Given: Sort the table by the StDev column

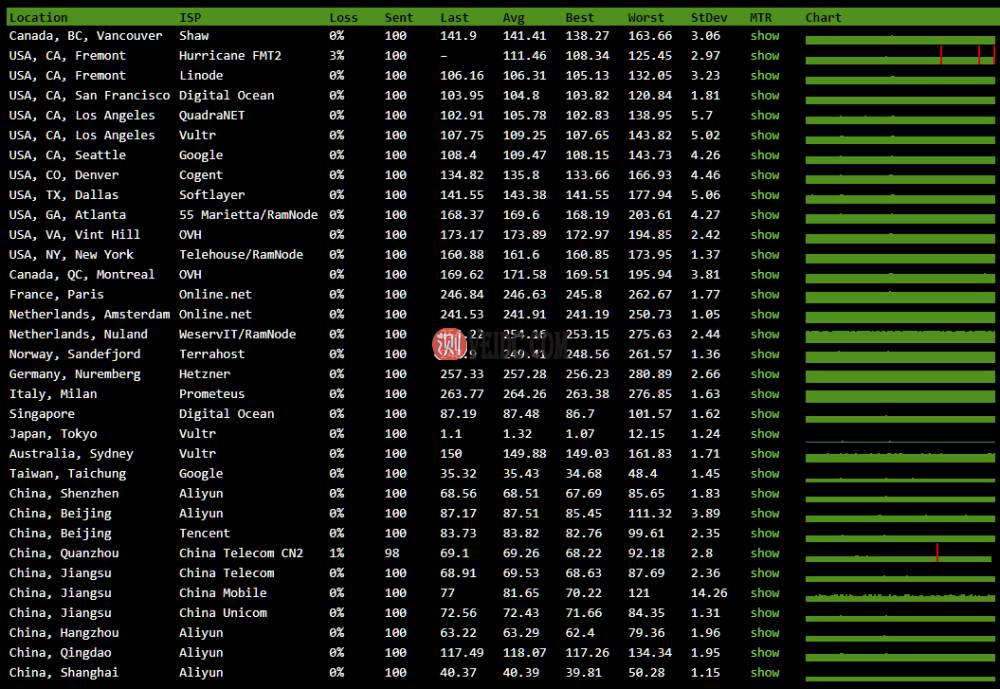Looking at the screenshot, I should tap(710, 17).
